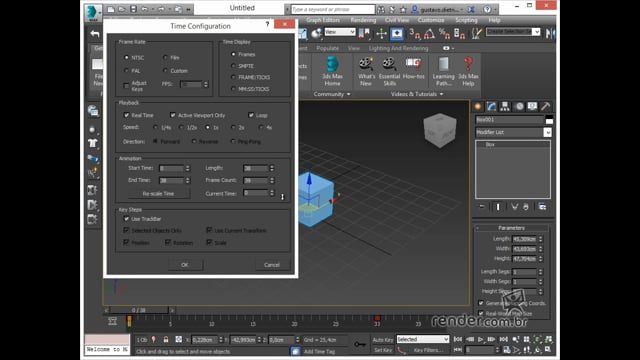Viewport: 640px width, 360px height.
Task: Open the What's New video icon
Action: 366,71
